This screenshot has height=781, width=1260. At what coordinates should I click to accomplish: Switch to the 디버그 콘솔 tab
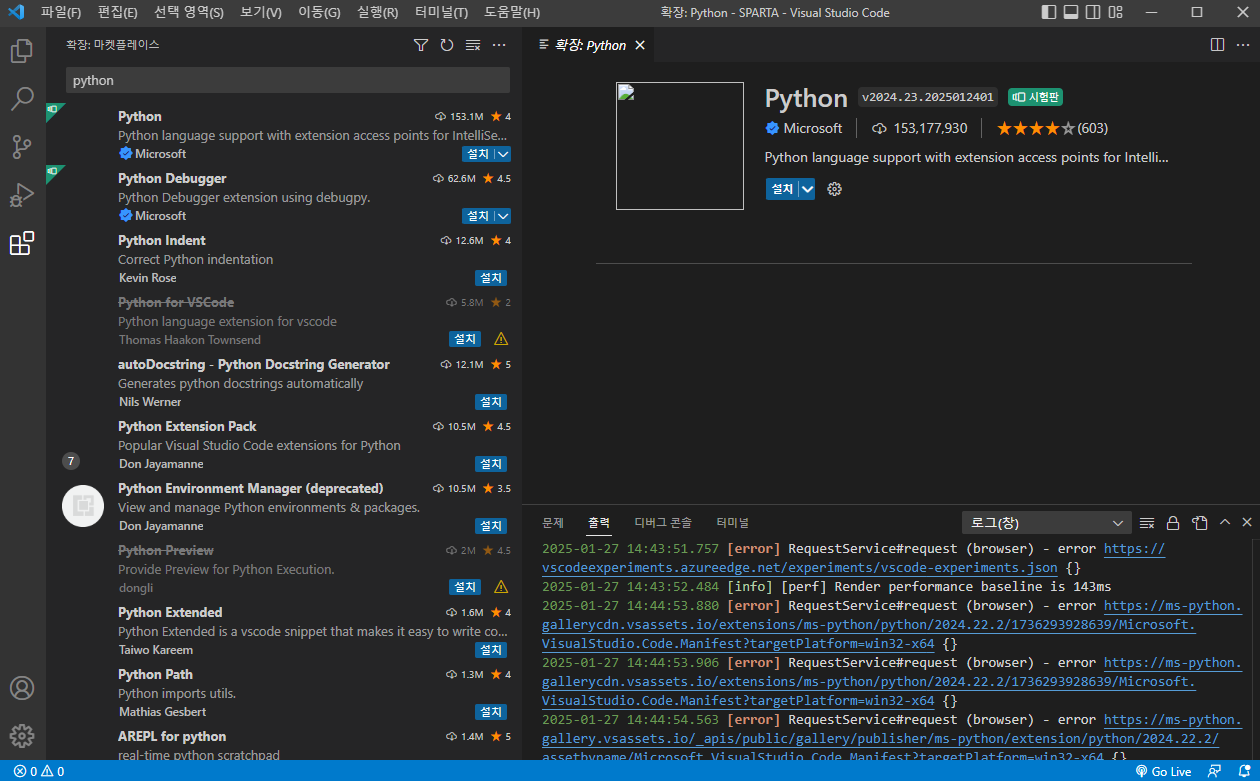(663, 523)
